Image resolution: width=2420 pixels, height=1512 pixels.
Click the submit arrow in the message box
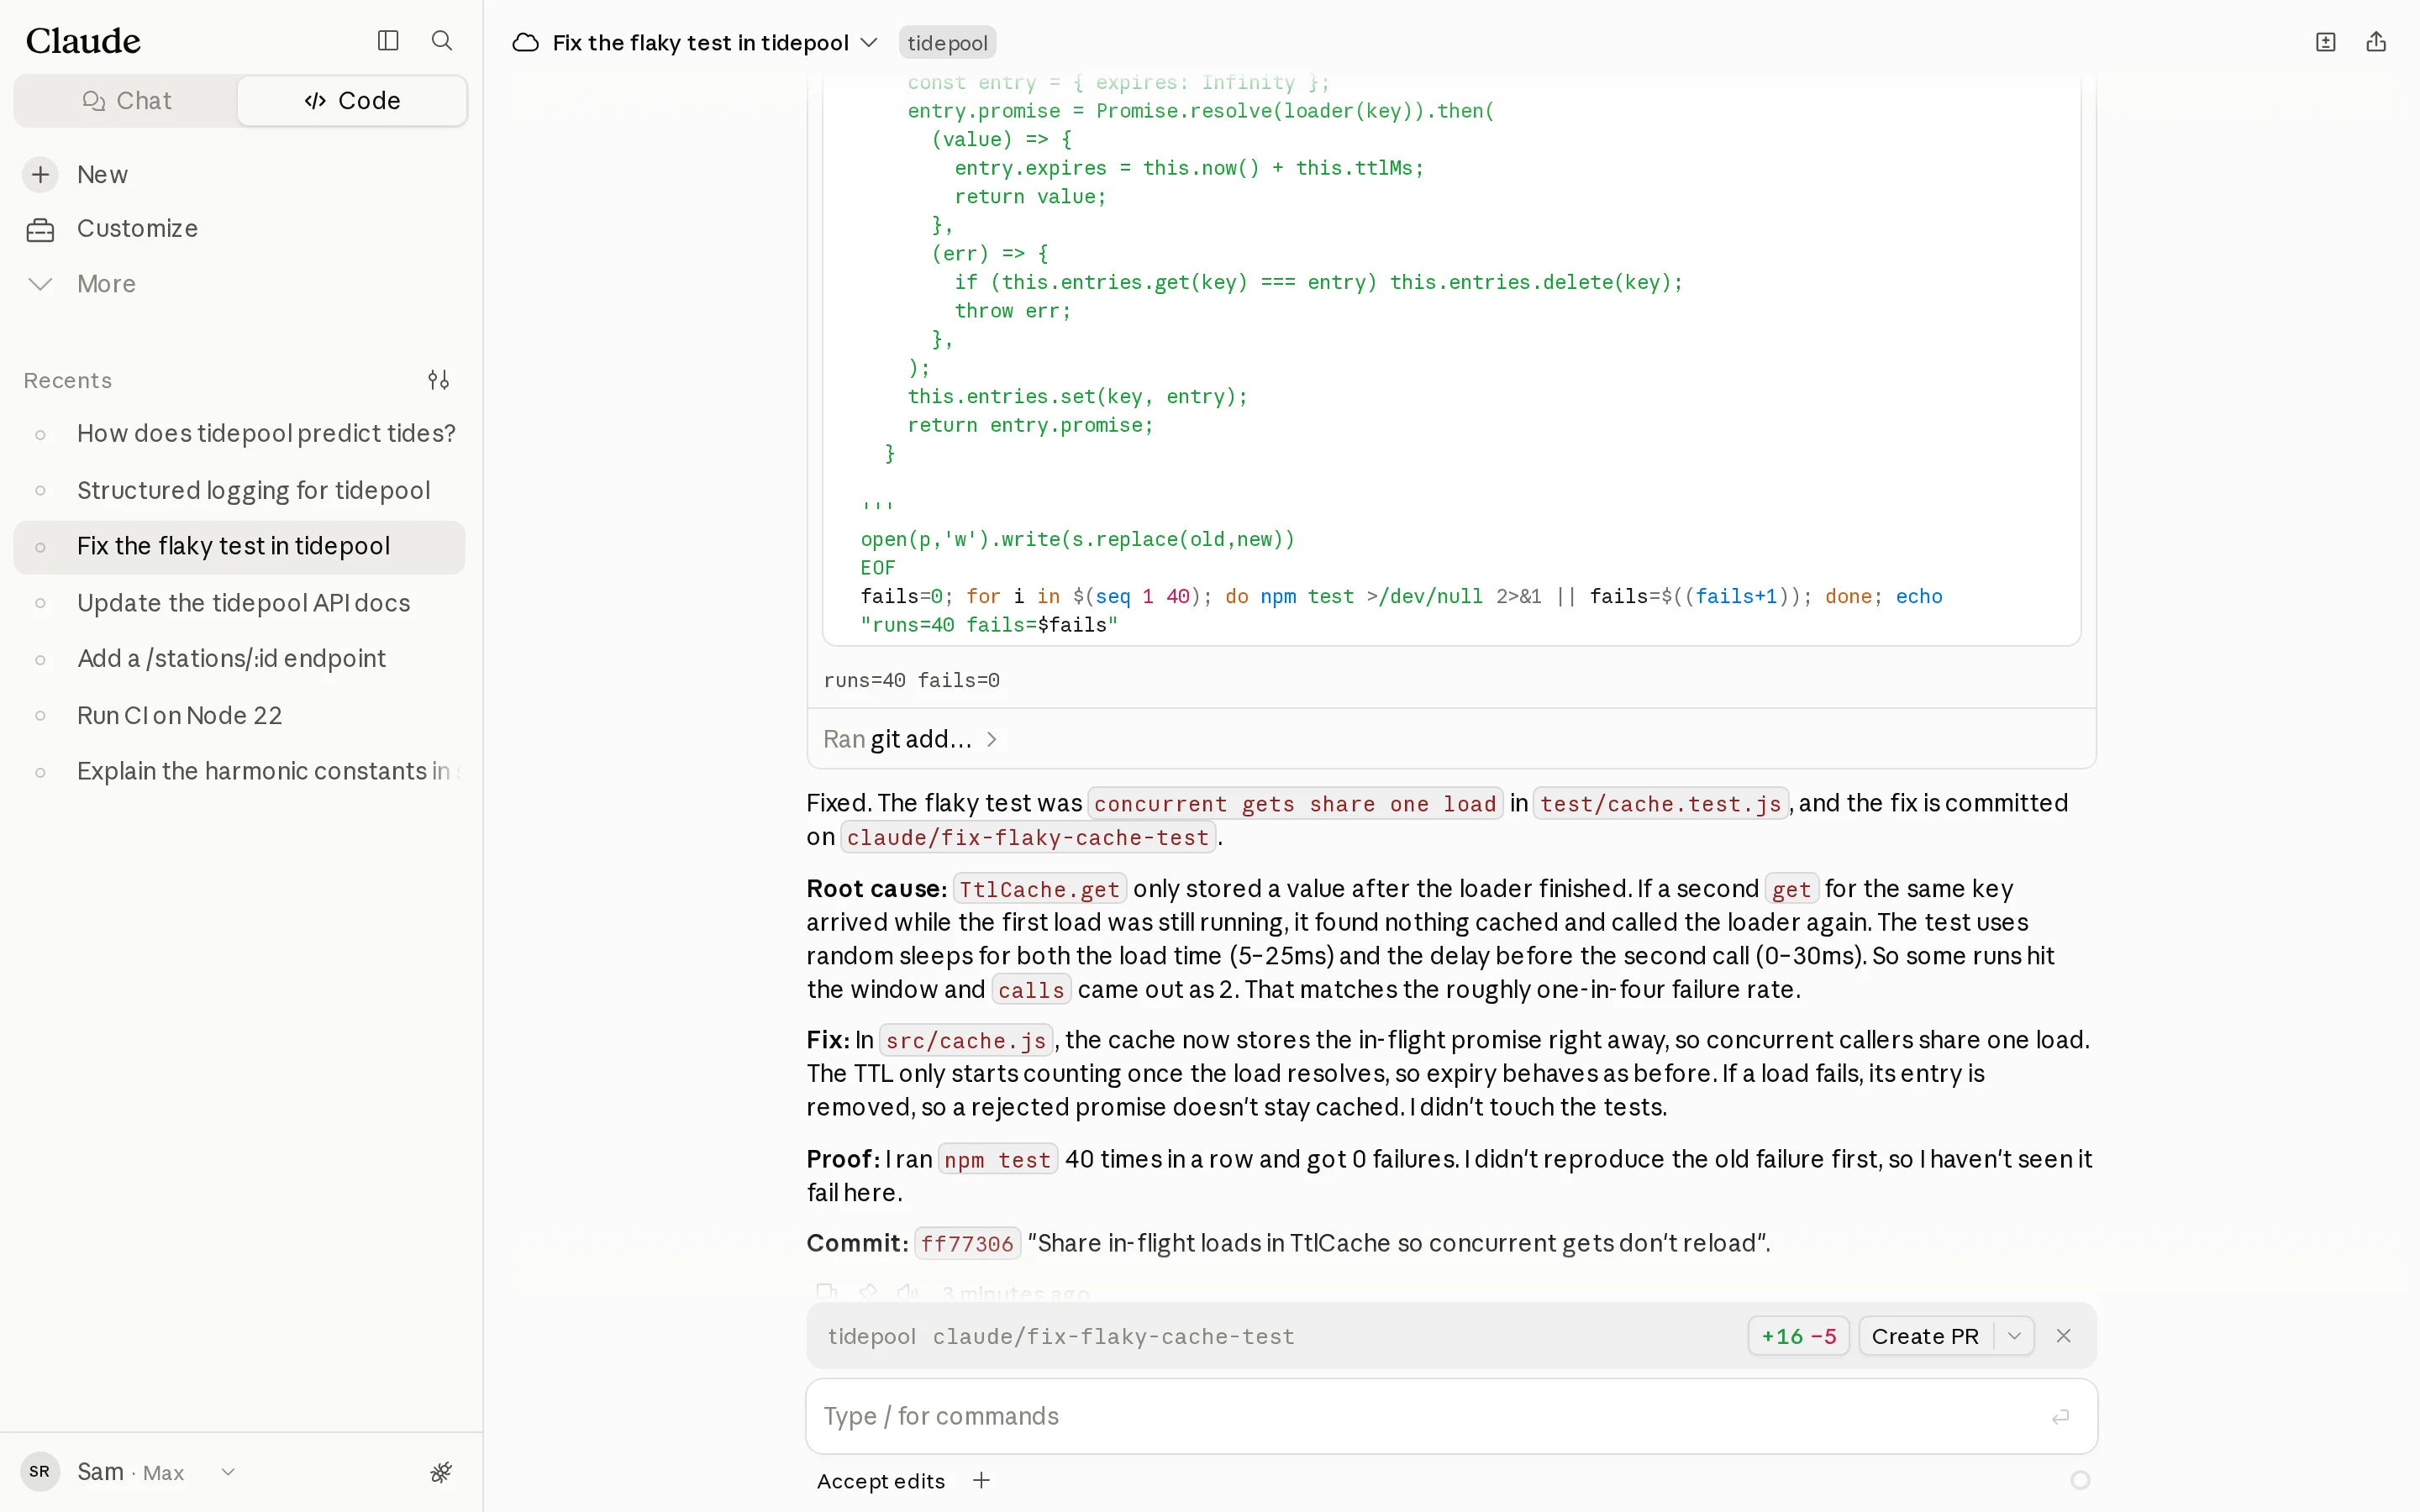pyautogui.click(x=2060, y=1417)
